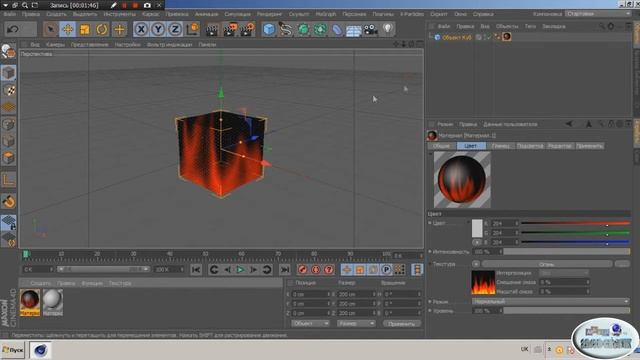Open Render Settings icon
The width and height of the screenshot is (640, 360).
pos(248,29)
